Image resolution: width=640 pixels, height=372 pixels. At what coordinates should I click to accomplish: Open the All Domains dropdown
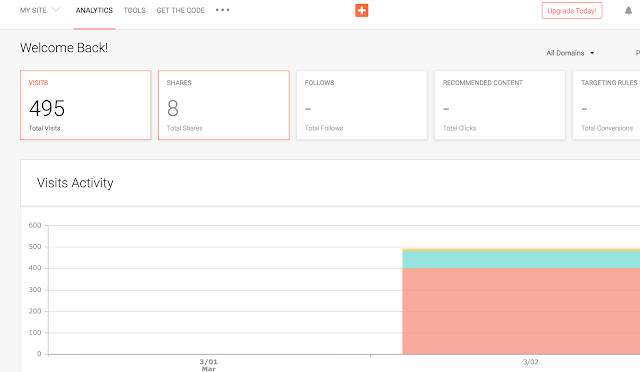570,53
